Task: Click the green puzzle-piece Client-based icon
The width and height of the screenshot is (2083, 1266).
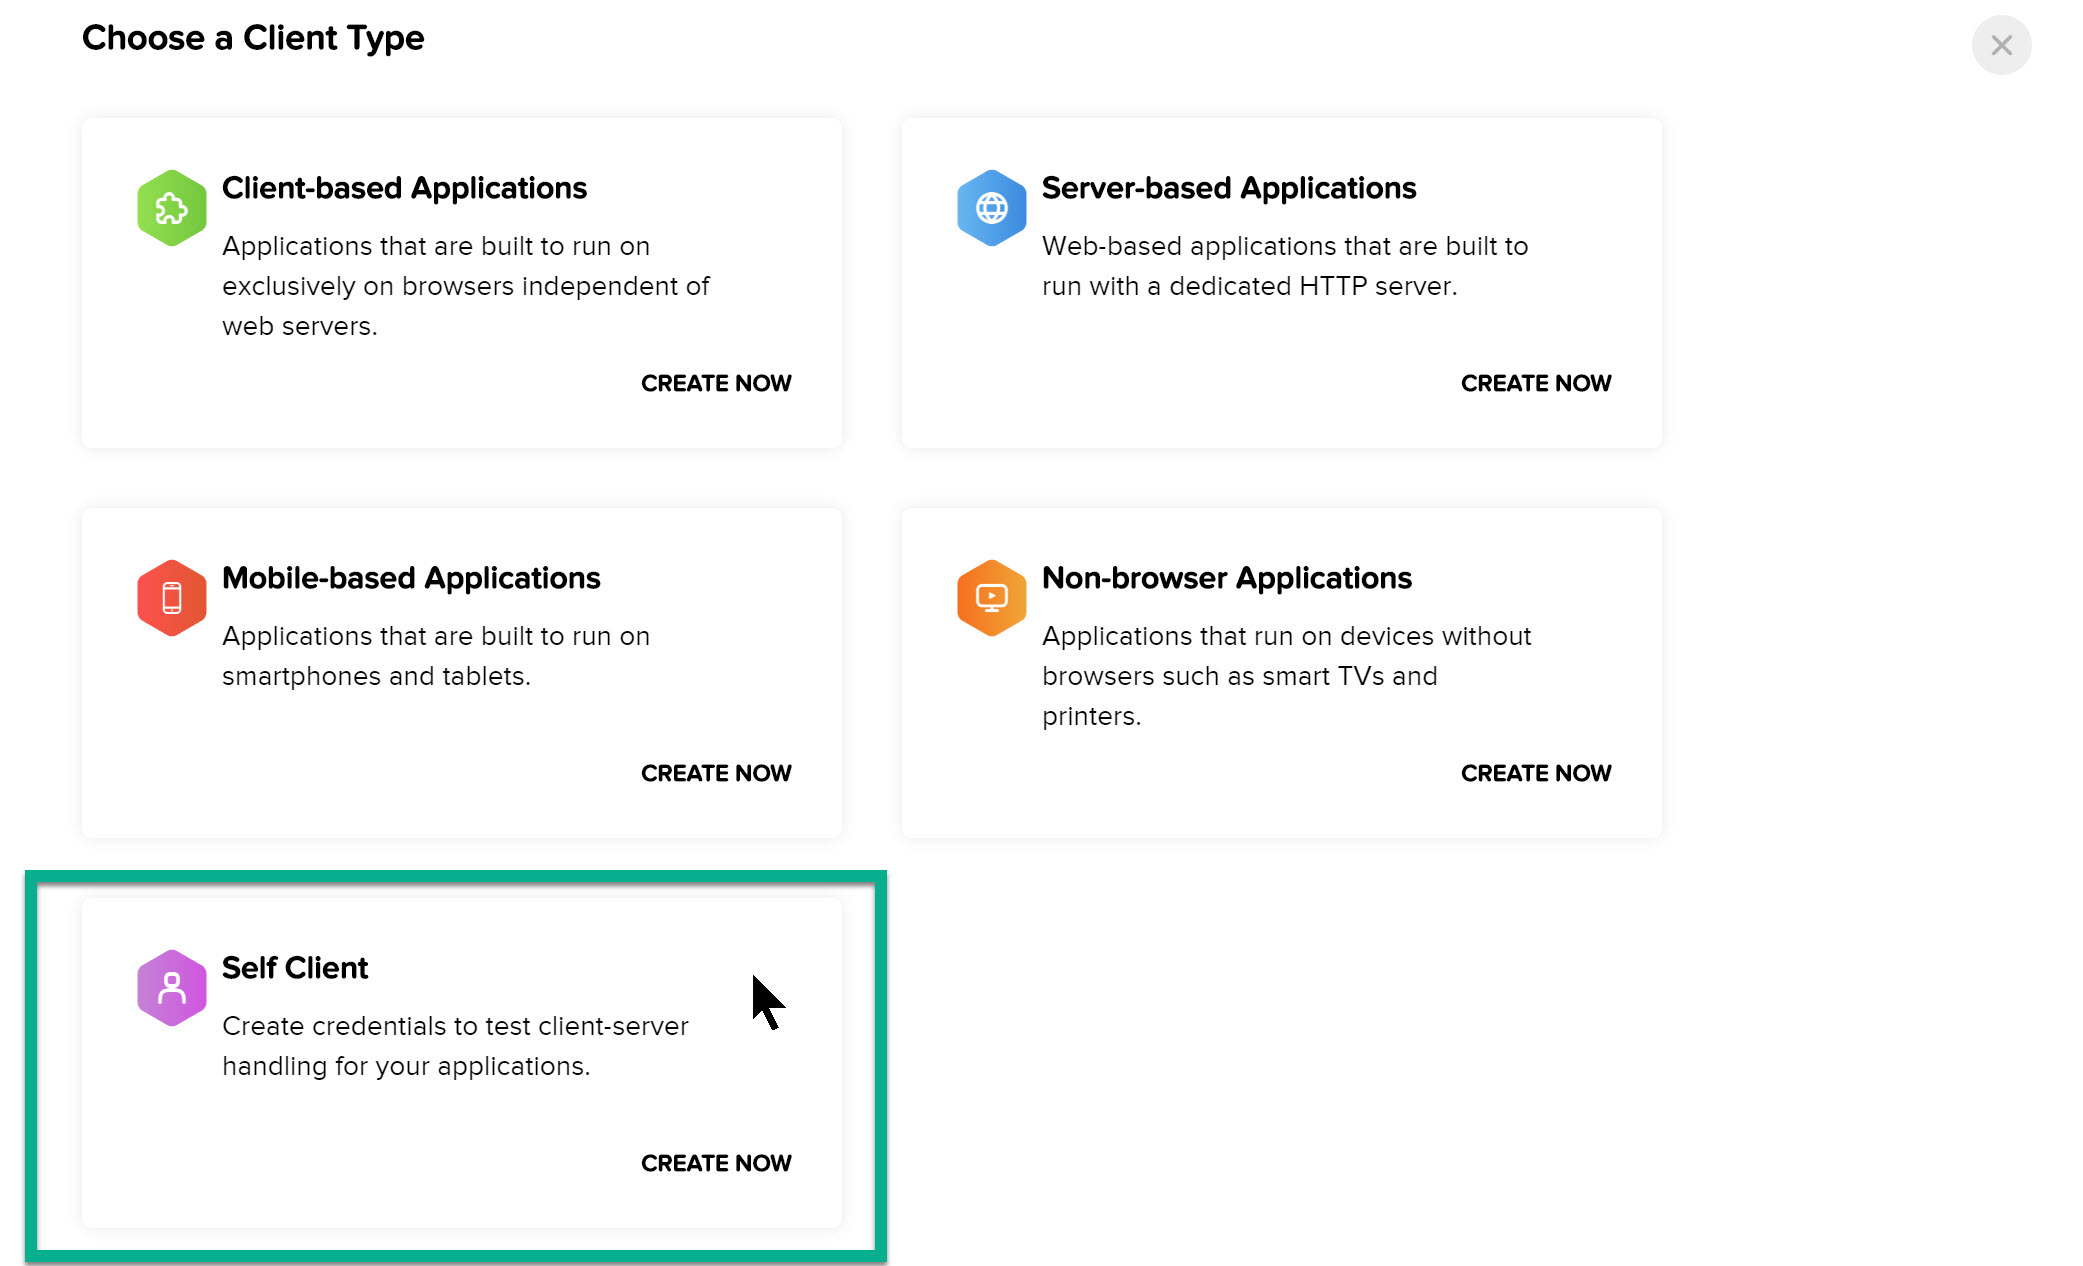Action: coord(171,208)
